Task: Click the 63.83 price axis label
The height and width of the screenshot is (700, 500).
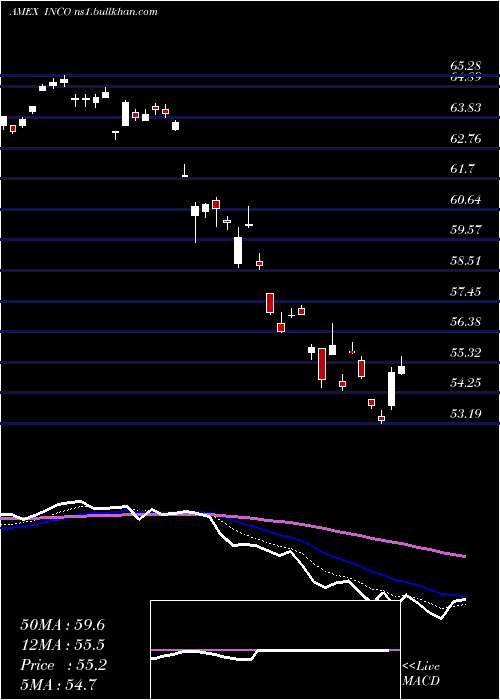Action: (466, 108)
